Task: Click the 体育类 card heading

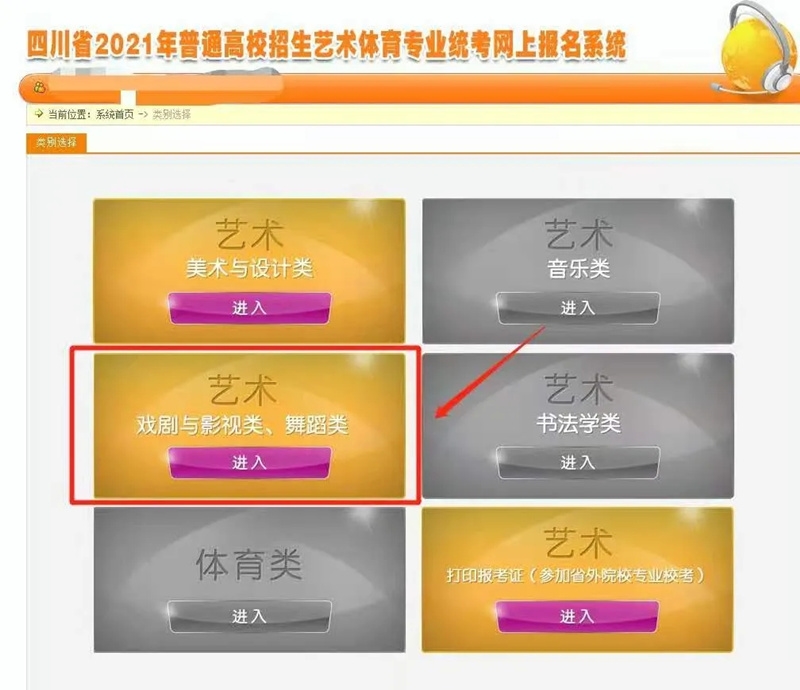Action: [x=249, y=565]
